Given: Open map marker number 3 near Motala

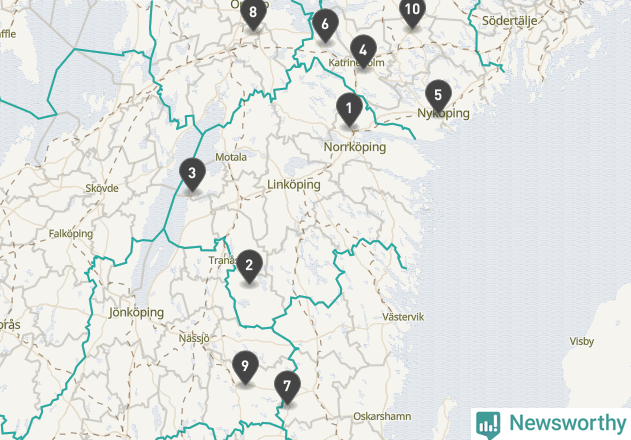Looking at the screenshot, I should click(x=192, y=175).
